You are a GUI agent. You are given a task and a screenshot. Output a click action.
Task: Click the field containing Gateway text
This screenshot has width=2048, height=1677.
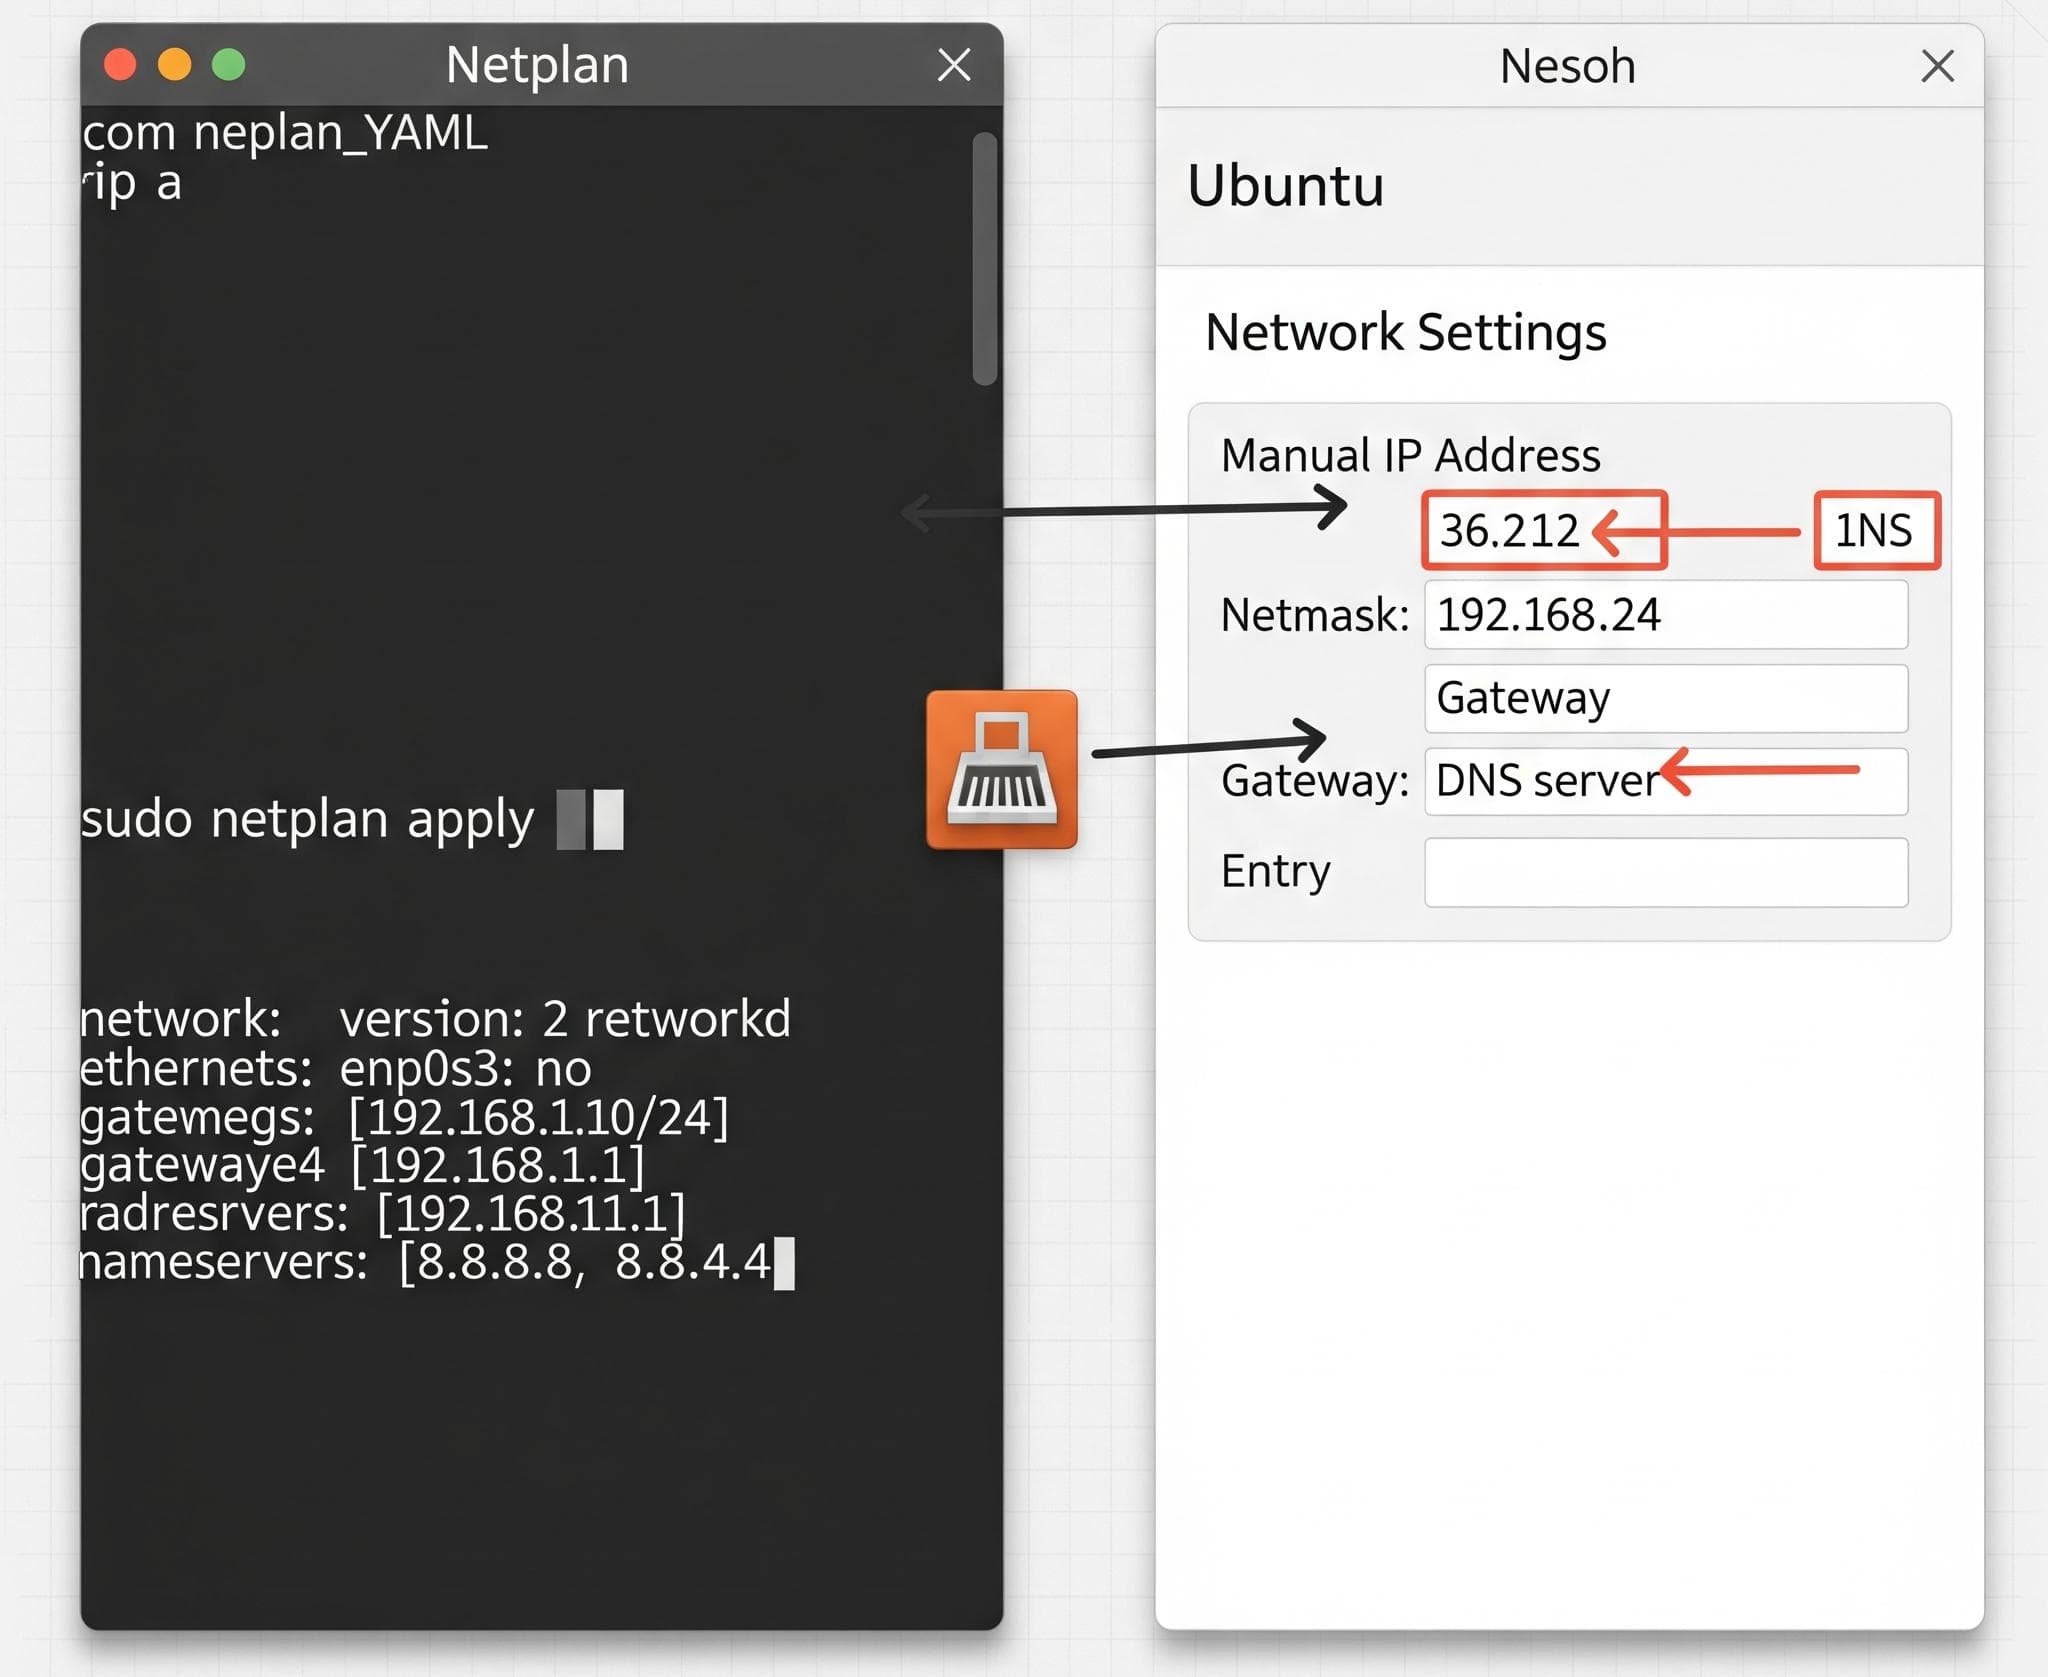click(1666, 698)
